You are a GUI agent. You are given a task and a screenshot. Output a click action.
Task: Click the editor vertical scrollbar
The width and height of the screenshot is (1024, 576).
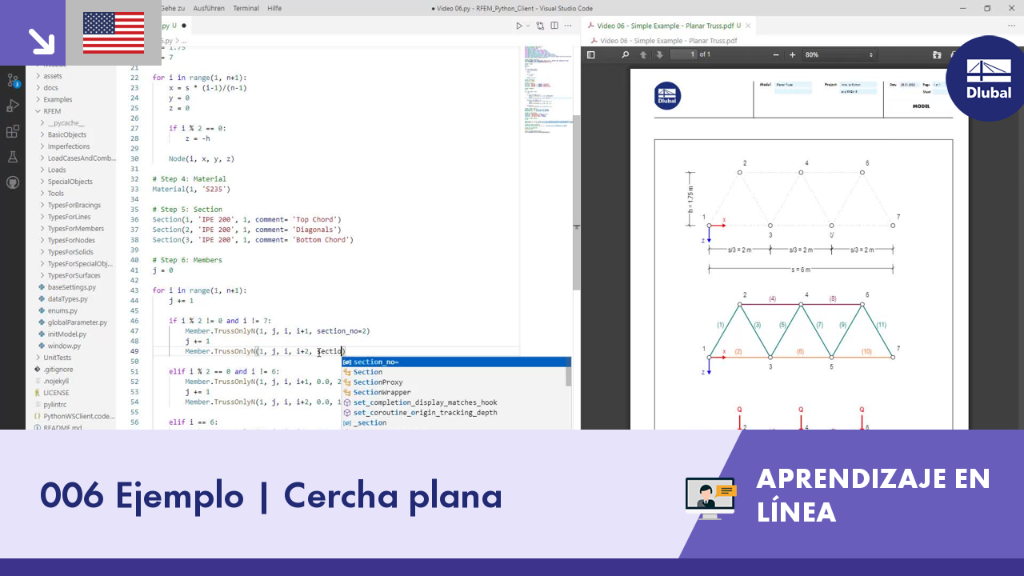pyautogui.click(x=576, y=202)
